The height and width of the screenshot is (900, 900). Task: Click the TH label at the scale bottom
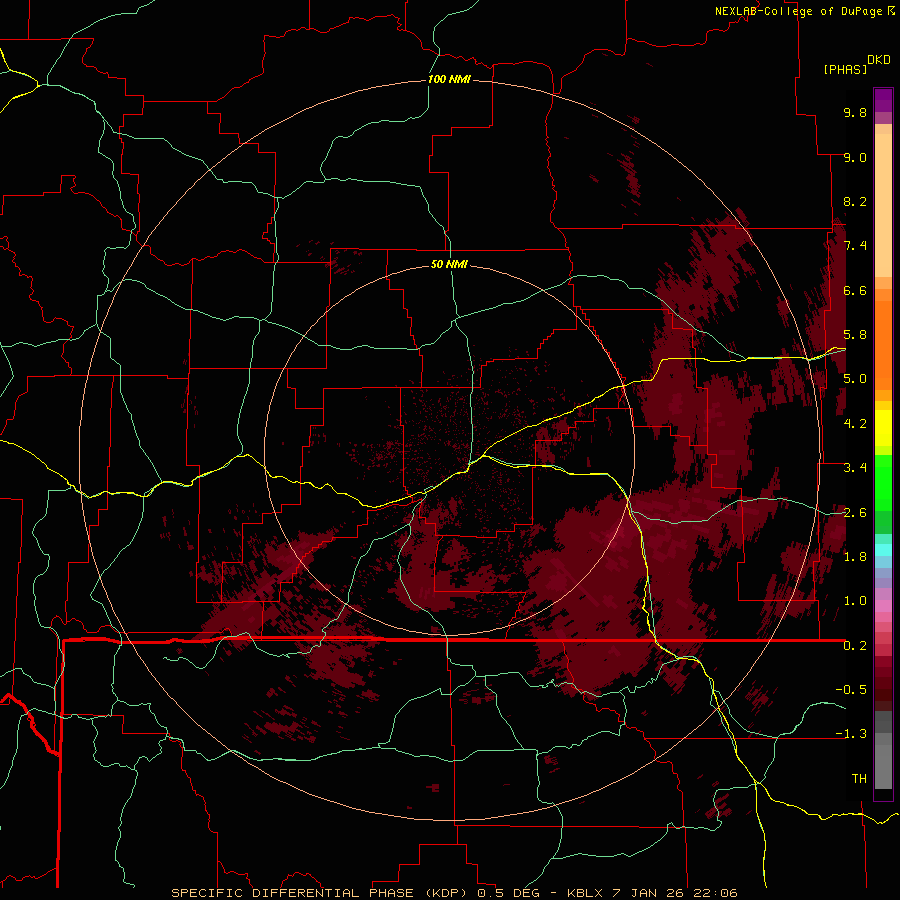(859, 779)
